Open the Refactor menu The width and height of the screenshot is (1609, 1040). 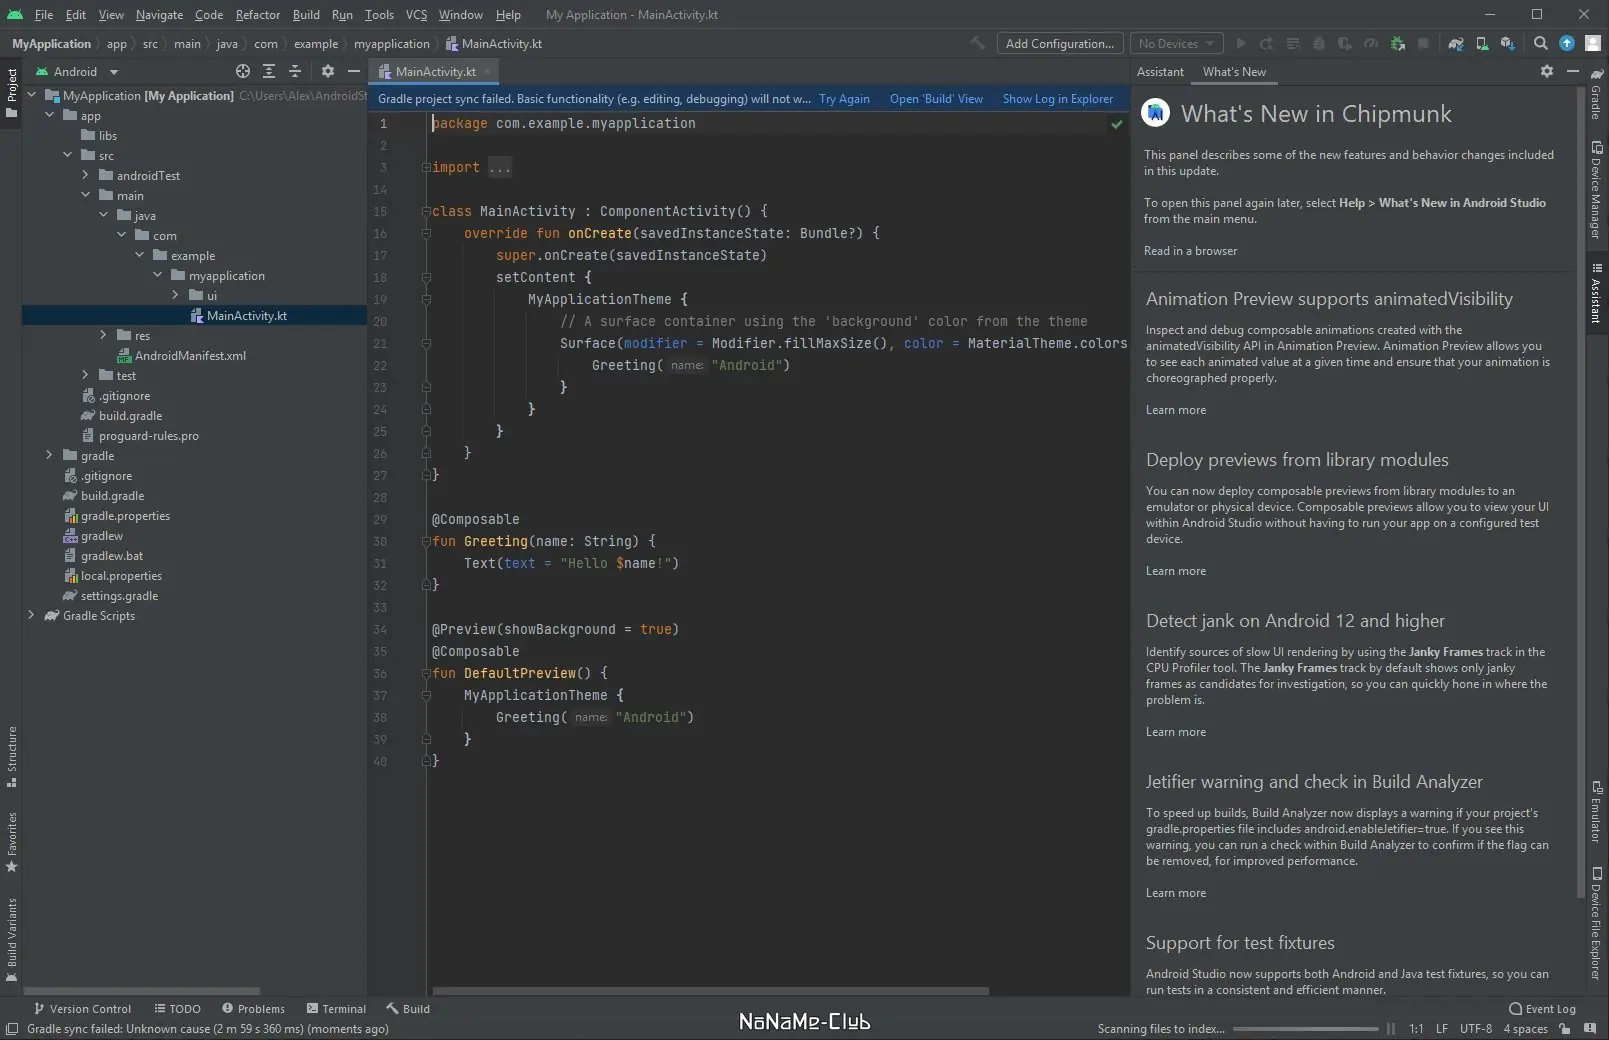pos(257,15)
